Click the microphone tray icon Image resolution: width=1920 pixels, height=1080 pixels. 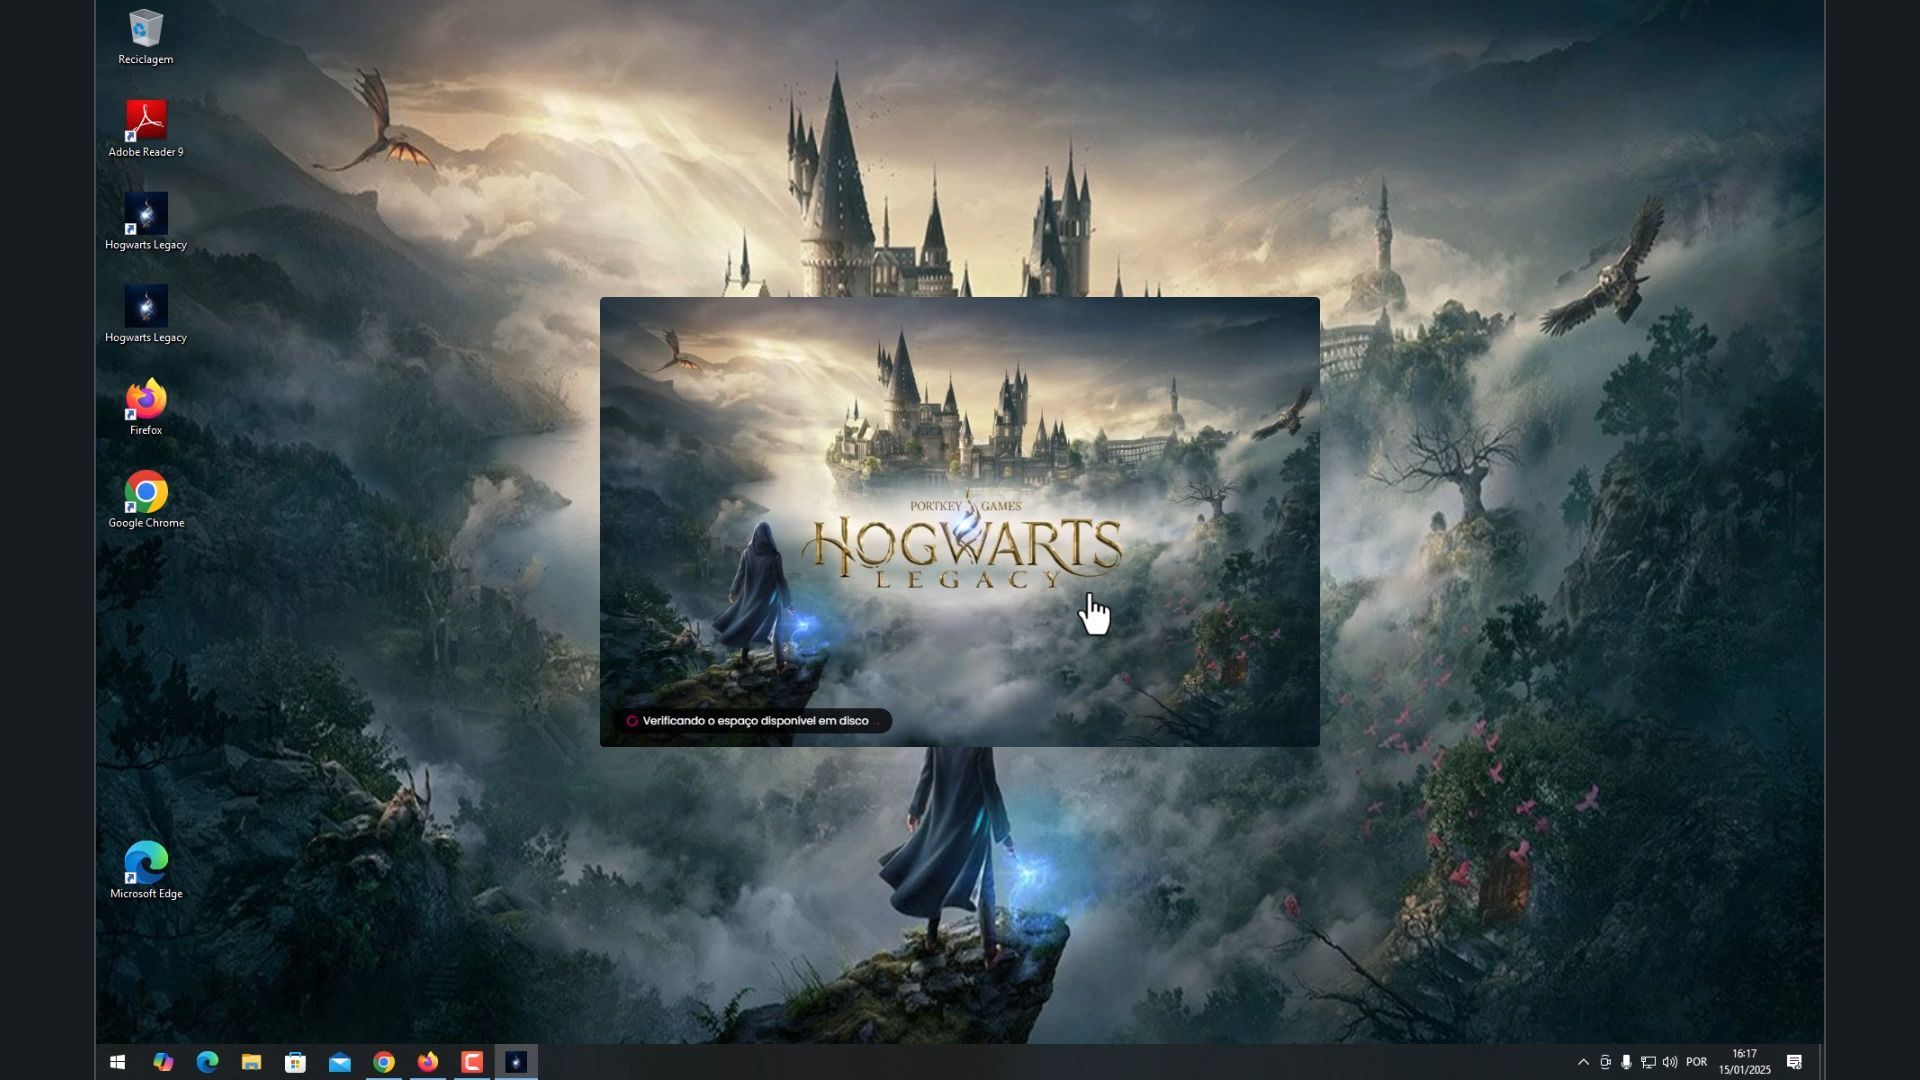pos(1626,1062)
